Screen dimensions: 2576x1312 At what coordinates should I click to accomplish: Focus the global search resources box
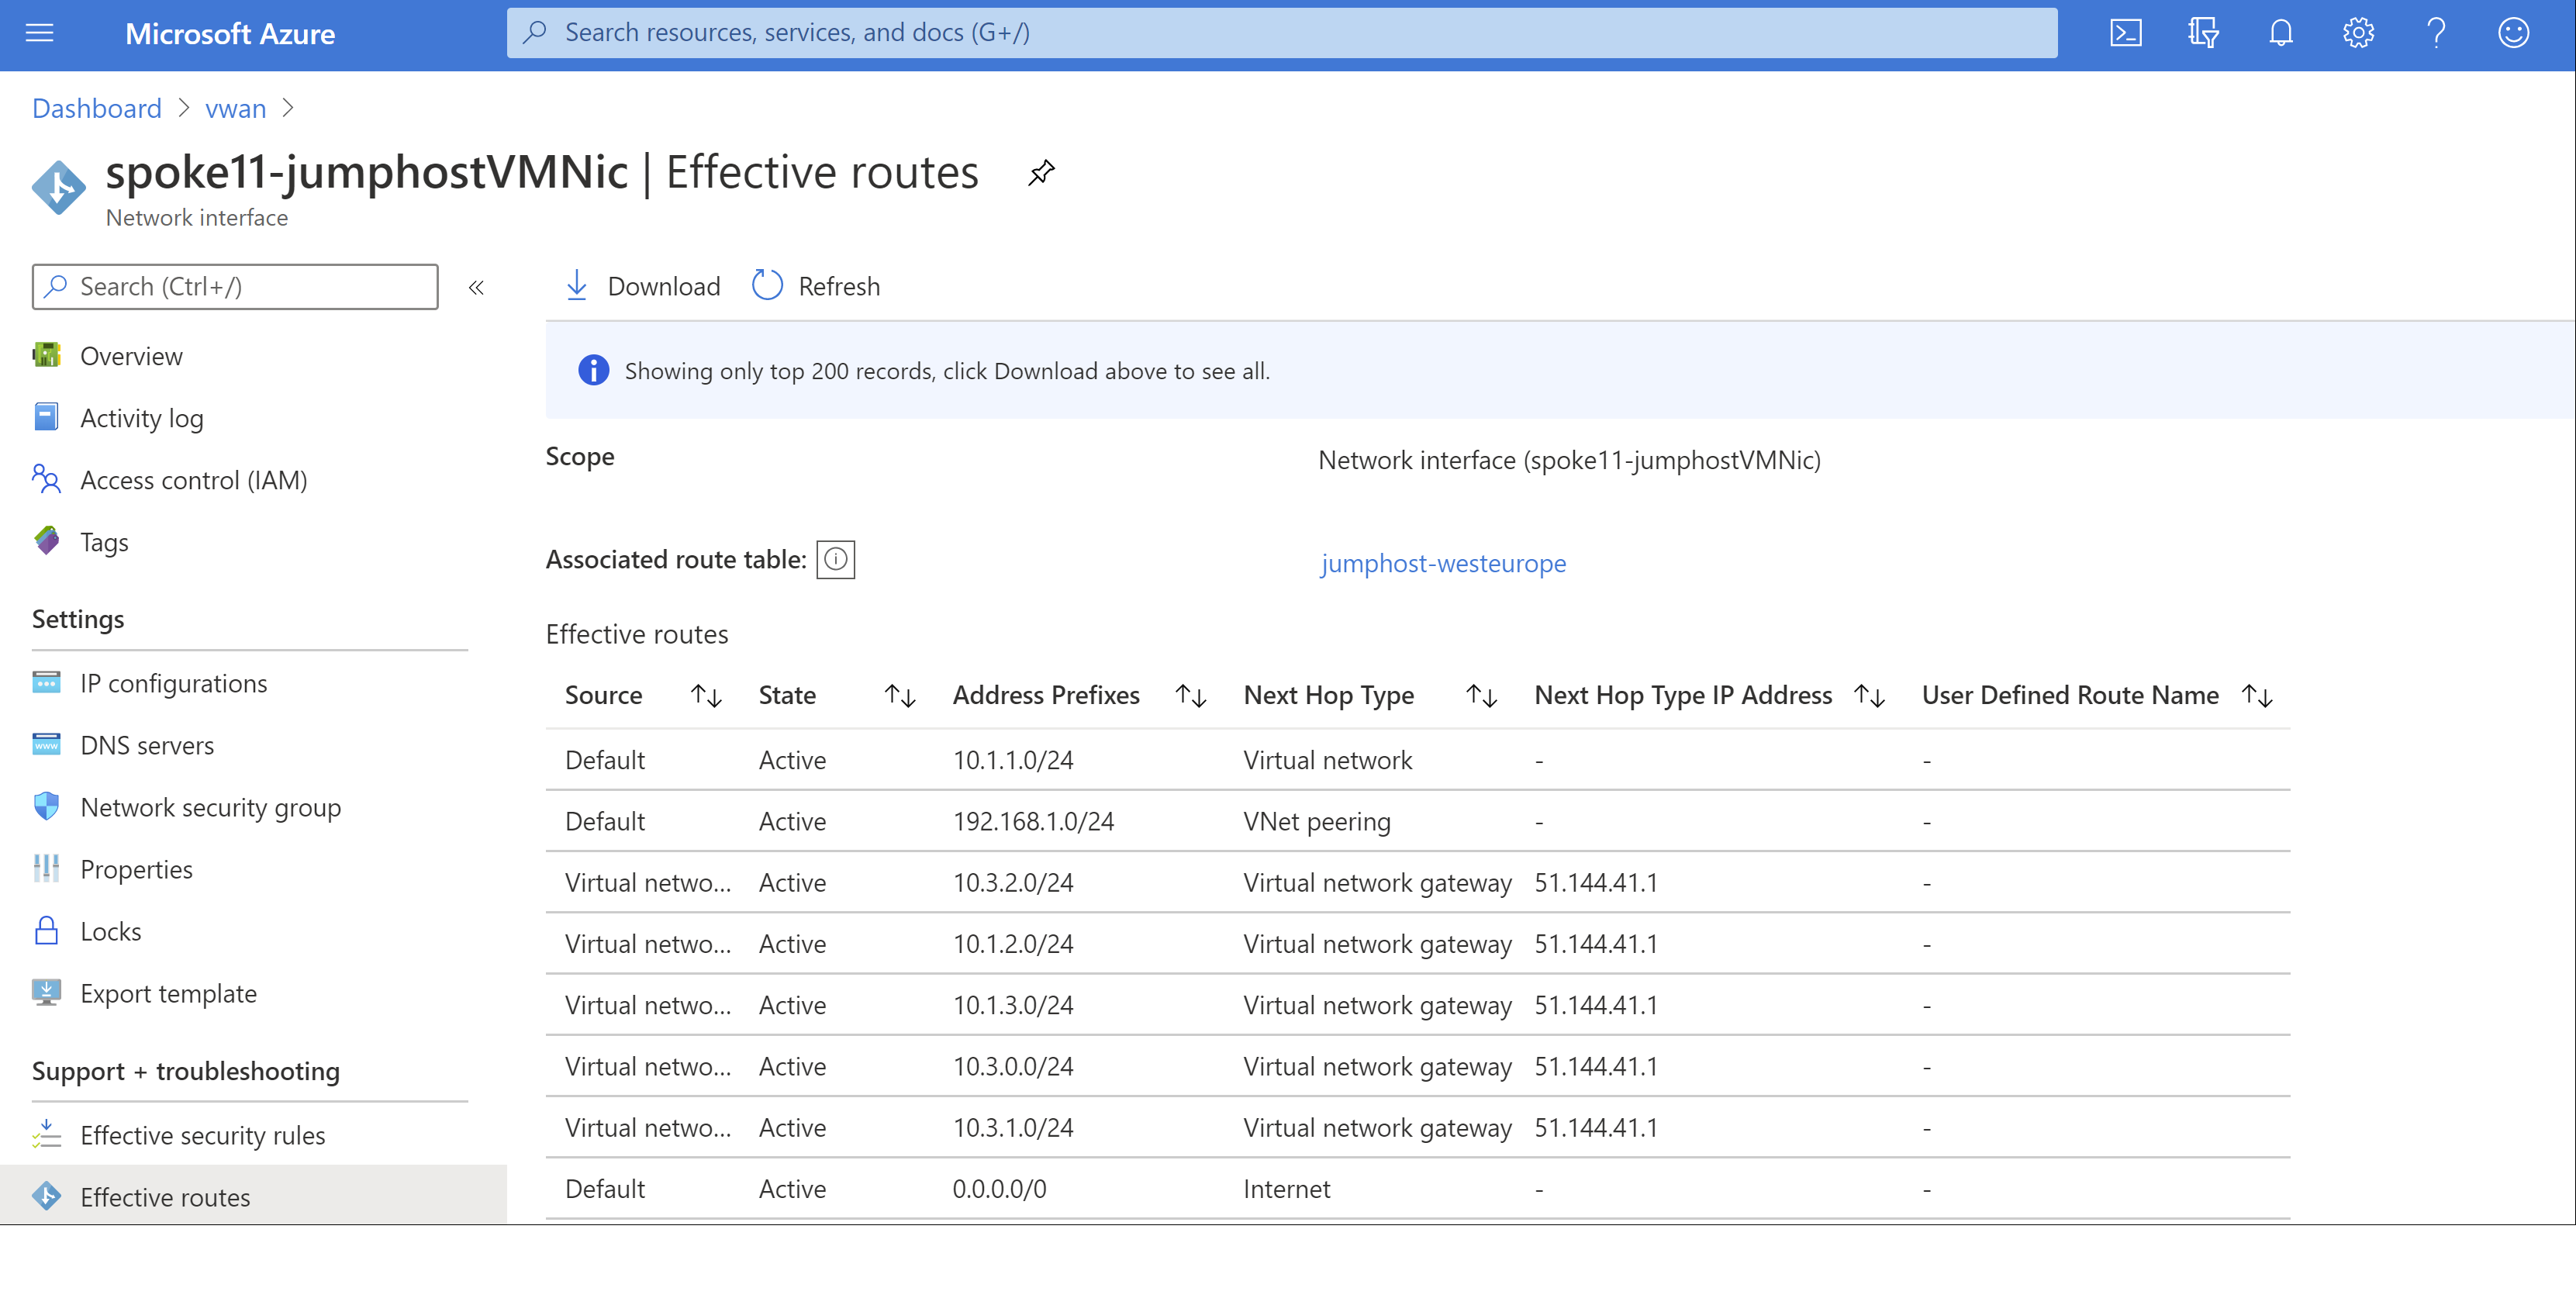1280,33
